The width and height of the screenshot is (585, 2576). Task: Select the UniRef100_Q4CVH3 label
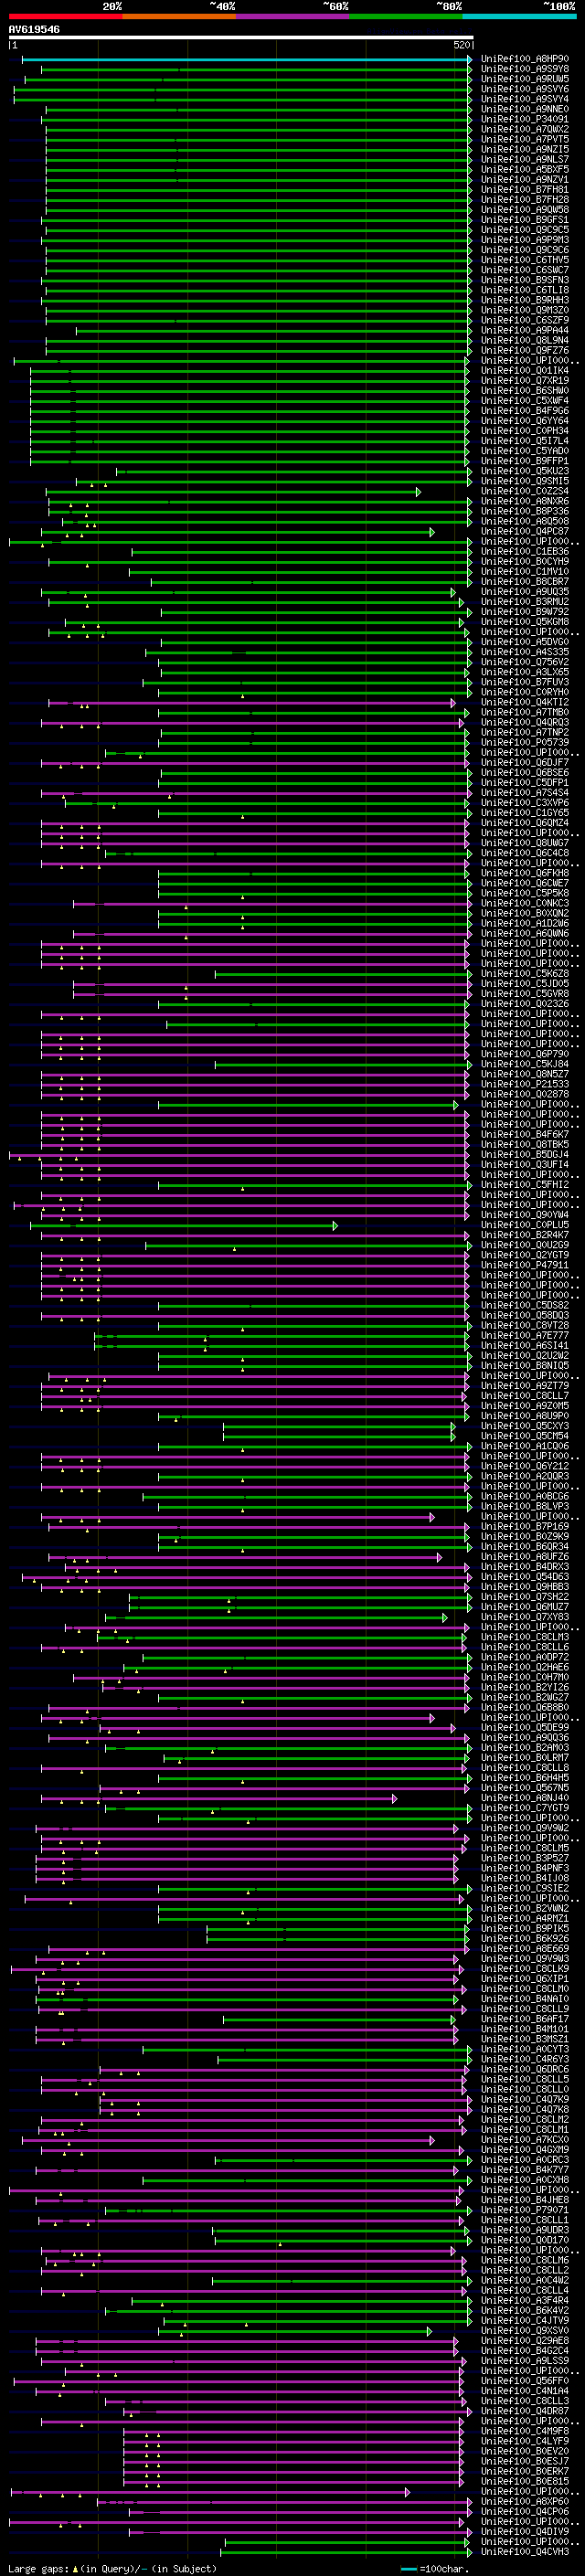pyautogui.click(x=525, y=2551)
